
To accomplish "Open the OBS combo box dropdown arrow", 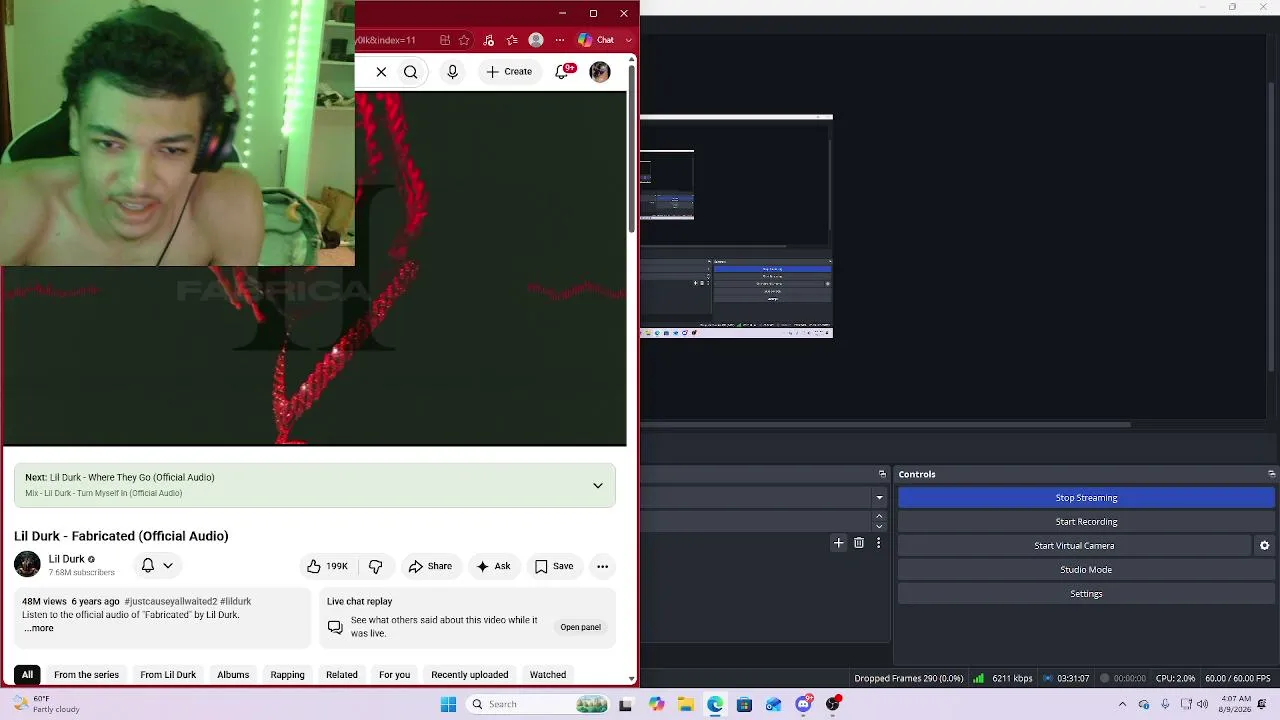I will click(x=879, y=498).
